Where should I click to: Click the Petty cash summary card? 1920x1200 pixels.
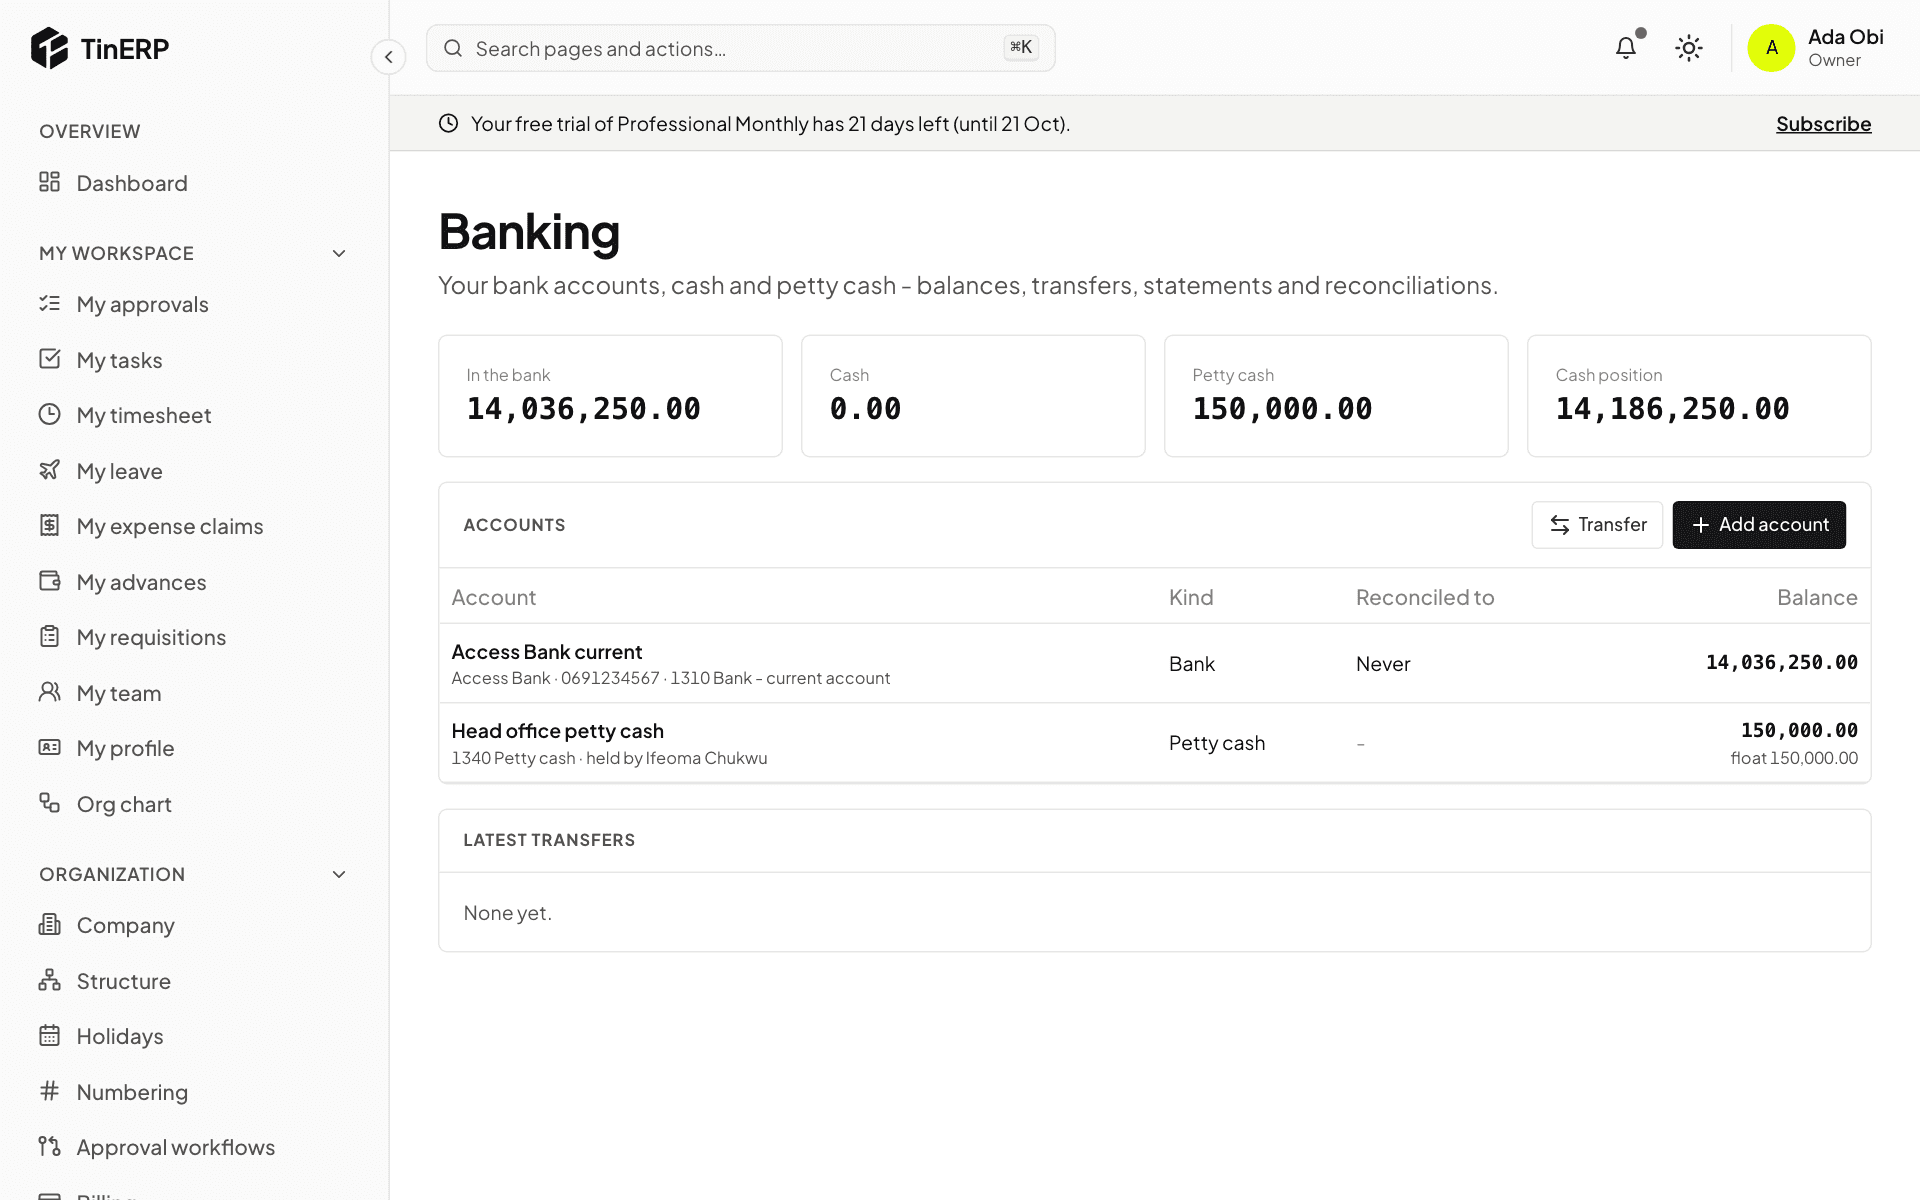[1336, 396]
